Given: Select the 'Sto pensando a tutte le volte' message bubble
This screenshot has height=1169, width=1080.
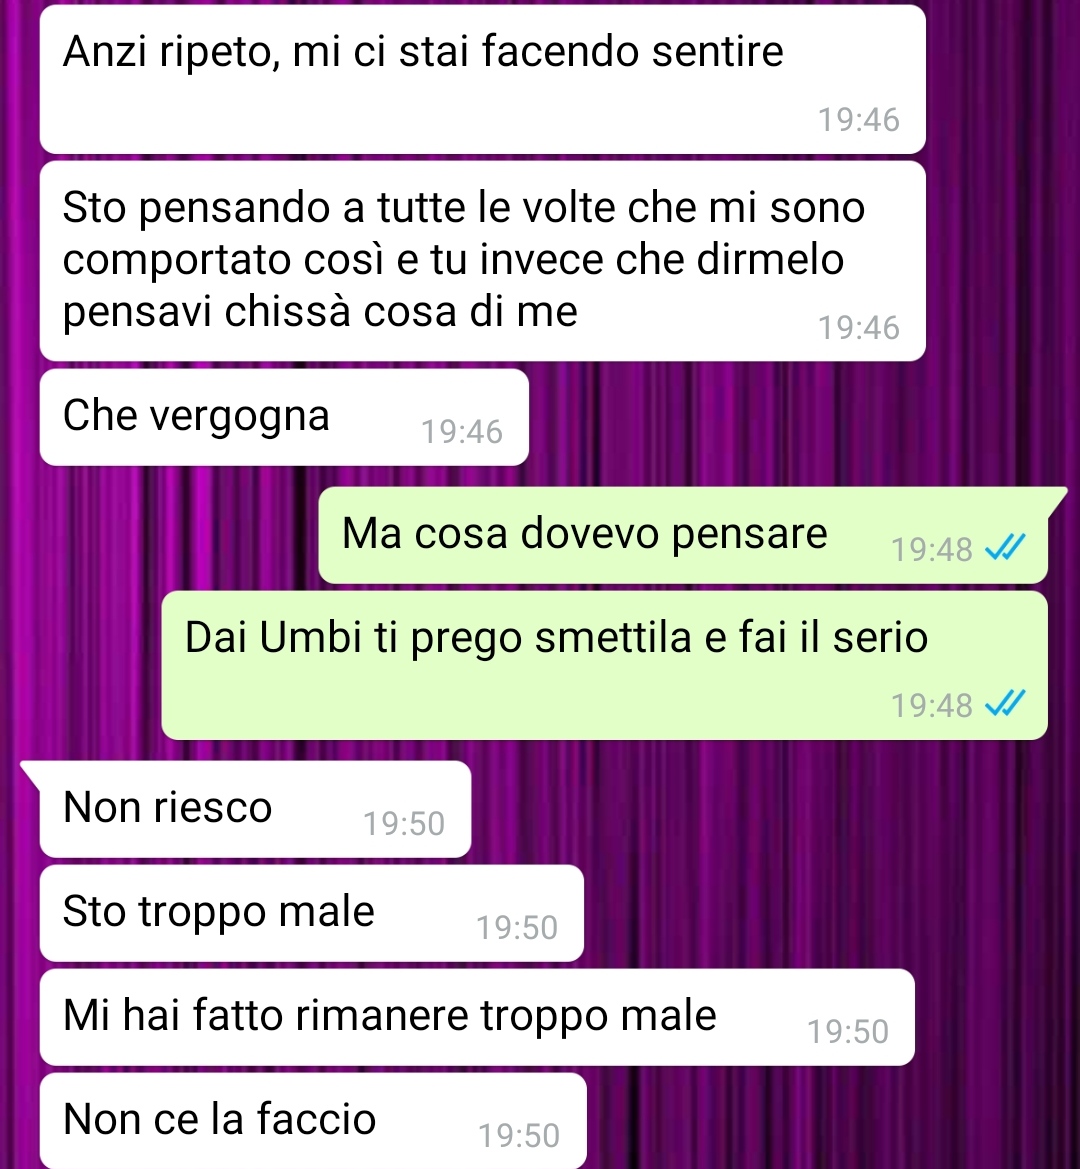Looking at the screenshot, I should (482, 261).
